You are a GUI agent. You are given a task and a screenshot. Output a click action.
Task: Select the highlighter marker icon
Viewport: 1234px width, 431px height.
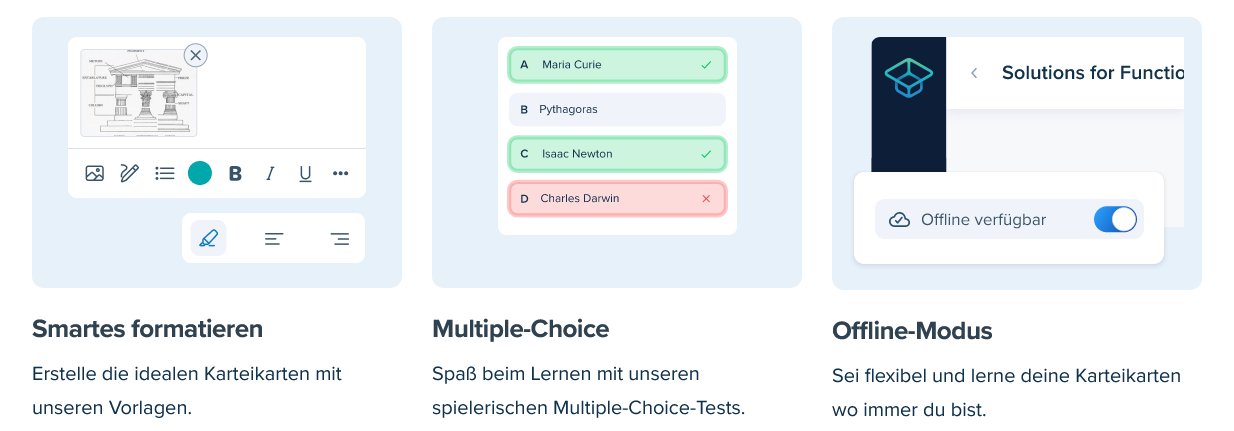pos(208,238)
